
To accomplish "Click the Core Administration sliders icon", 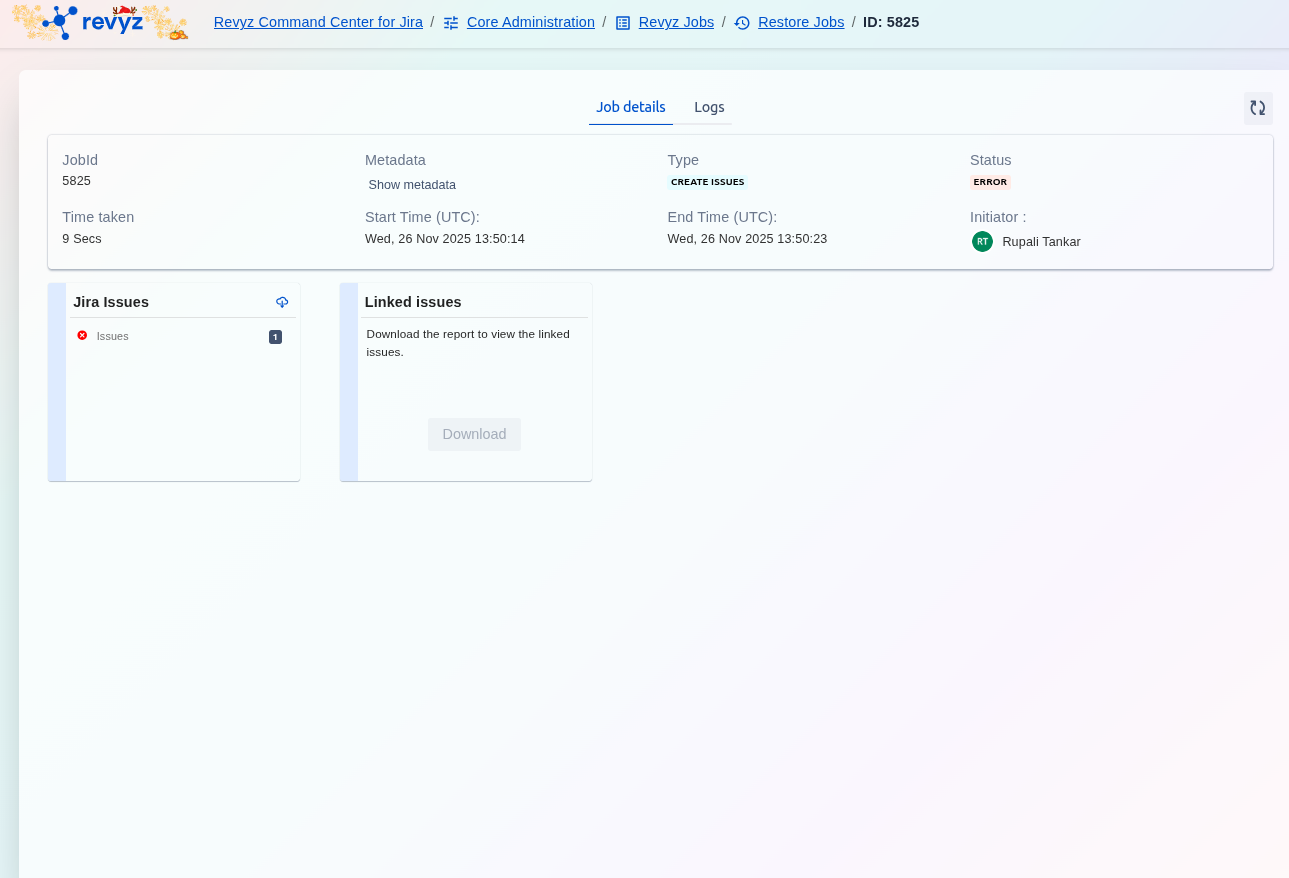I will pyautogui.click(x=451, y=23).
